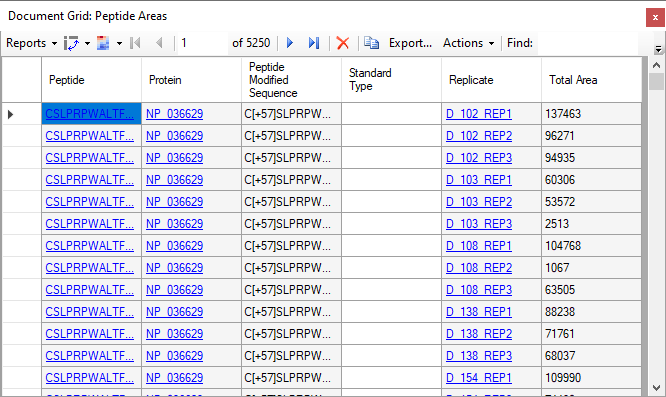The height and width of the screenshot is (397, 666).
Task: Open dropdown arrow beside colored grid icon
Action: (119, 43)
